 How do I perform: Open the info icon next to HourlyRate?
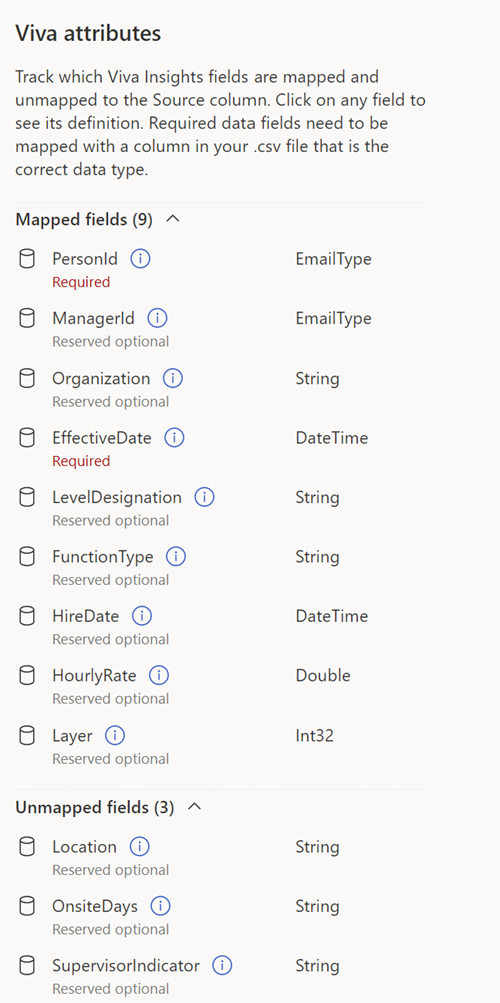point(159,675)
